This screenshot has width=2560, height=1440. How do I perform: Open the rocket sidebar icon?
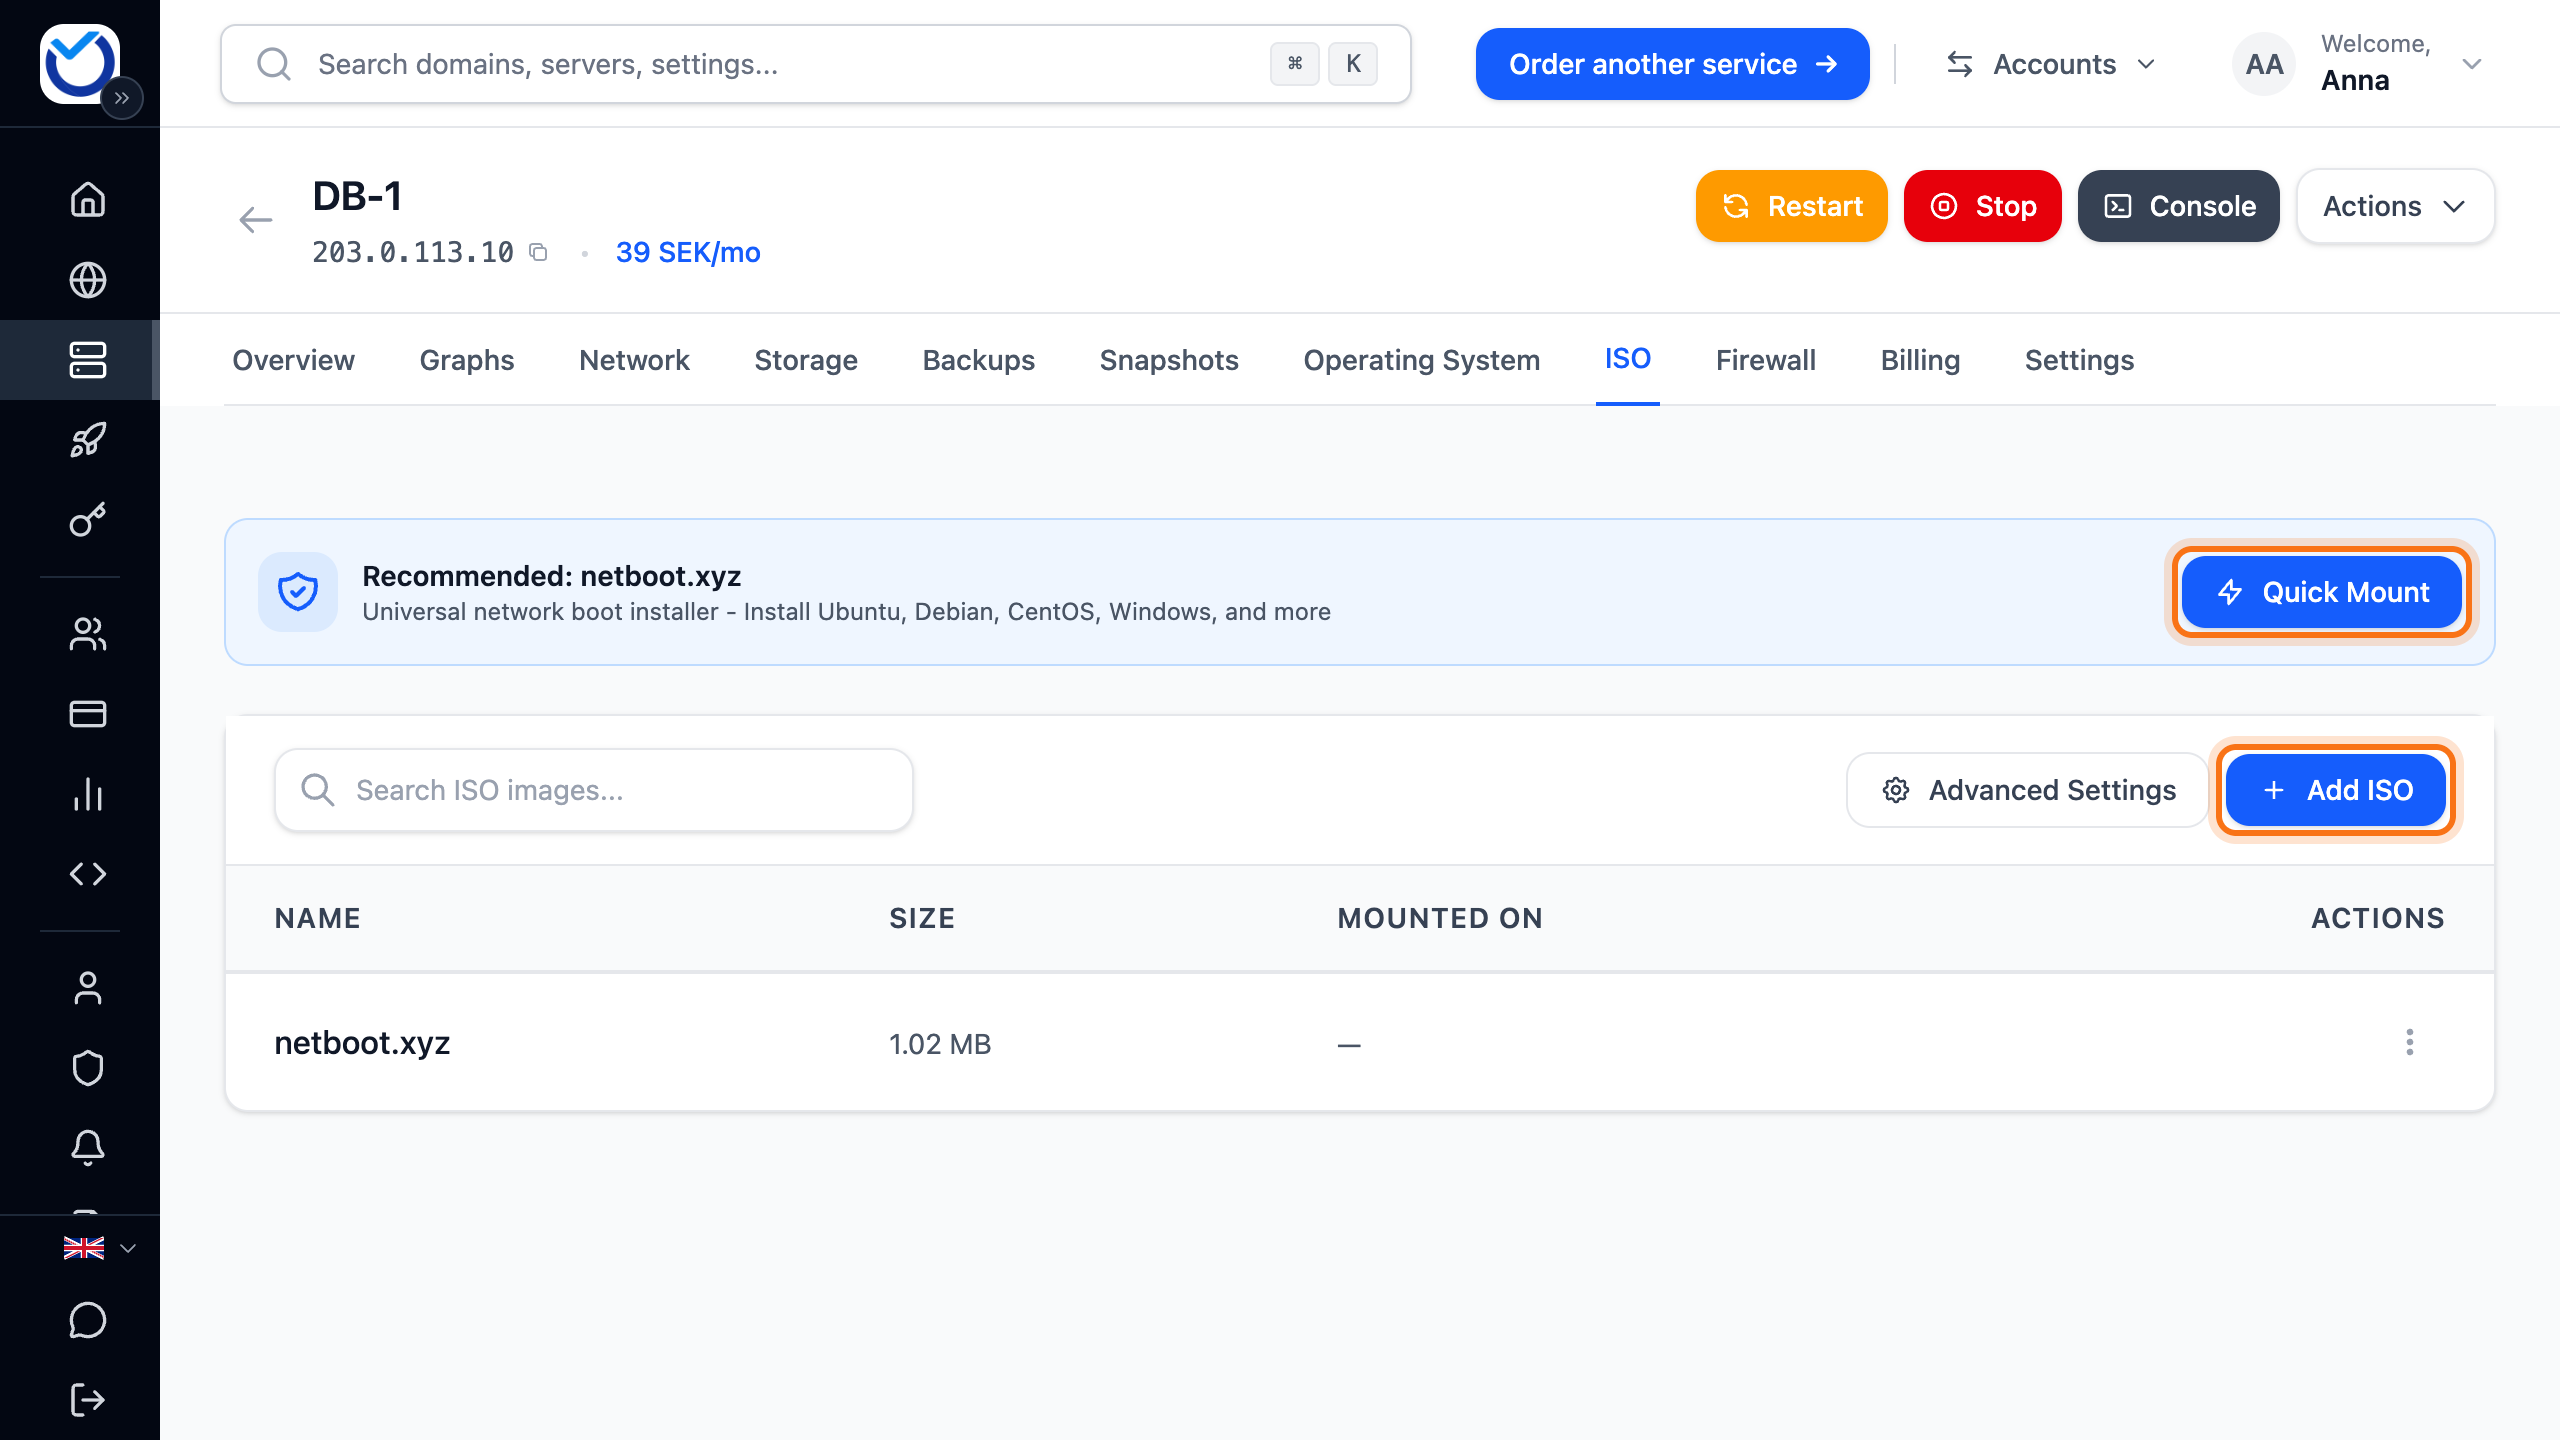(x=88, y=440)
